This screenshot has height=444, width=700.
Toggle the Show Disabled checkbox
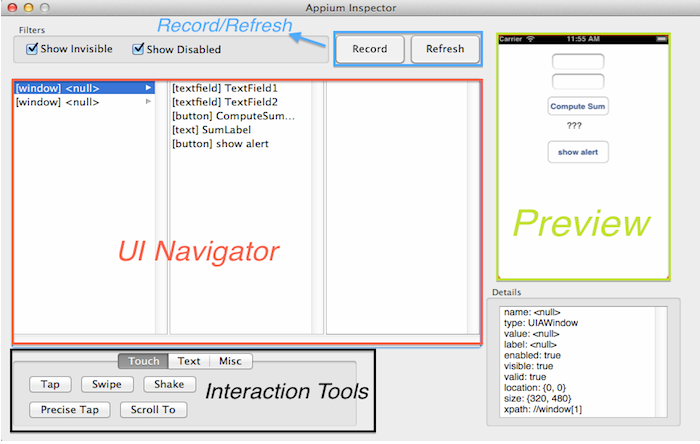pyautogui.click(x=138, y=48)
